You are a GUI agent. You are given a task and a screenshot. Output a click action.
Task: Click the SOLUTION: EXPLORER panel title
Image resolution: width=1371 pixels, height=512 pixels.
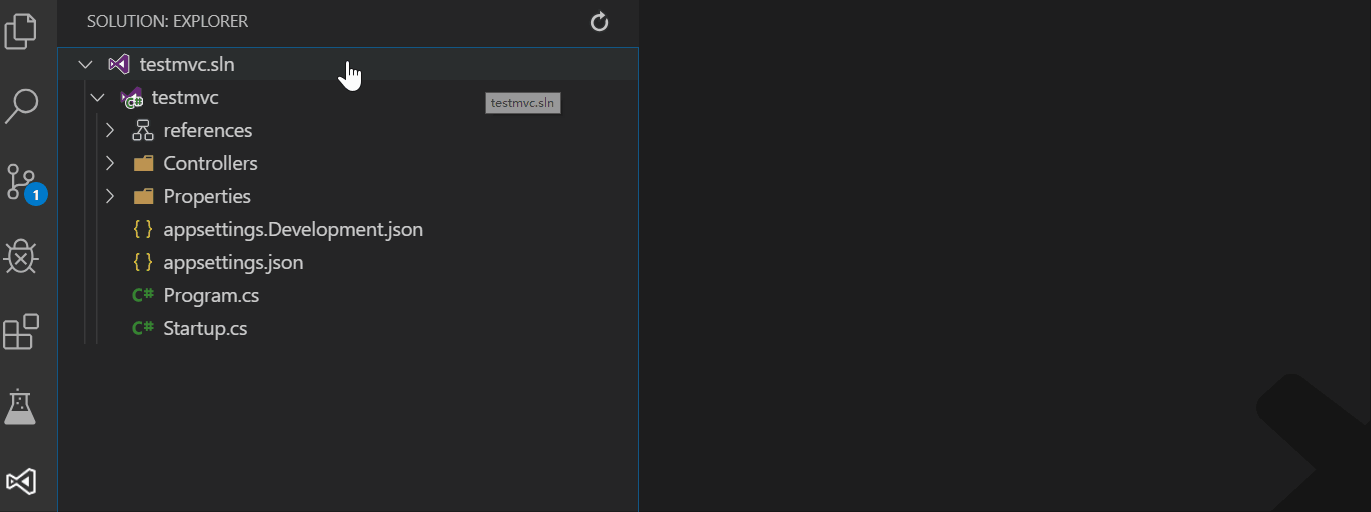167,21
